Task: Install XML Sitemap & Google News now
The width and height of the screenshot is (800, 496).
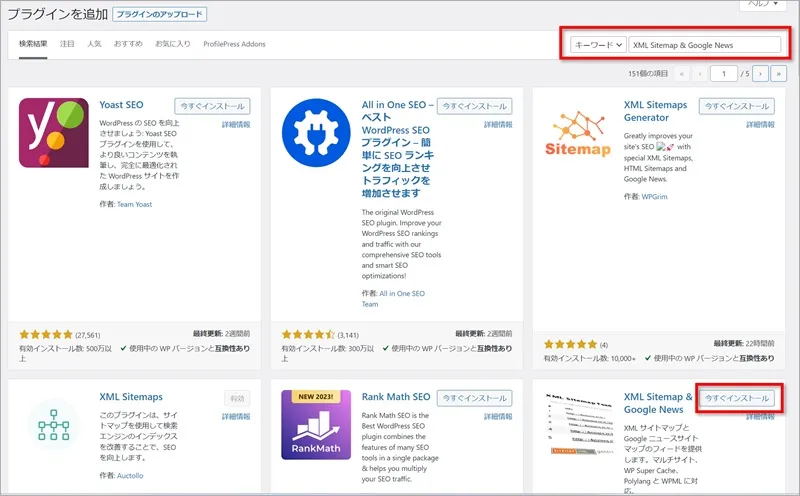Action: click(x=737, y=398)
